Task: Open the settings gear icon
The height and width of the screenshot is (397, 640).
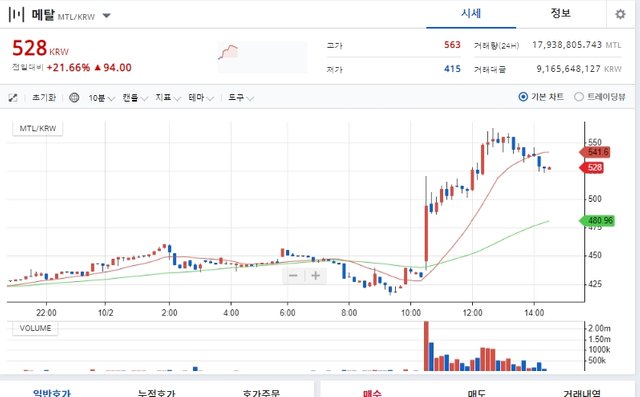Action: click(620, 14)
